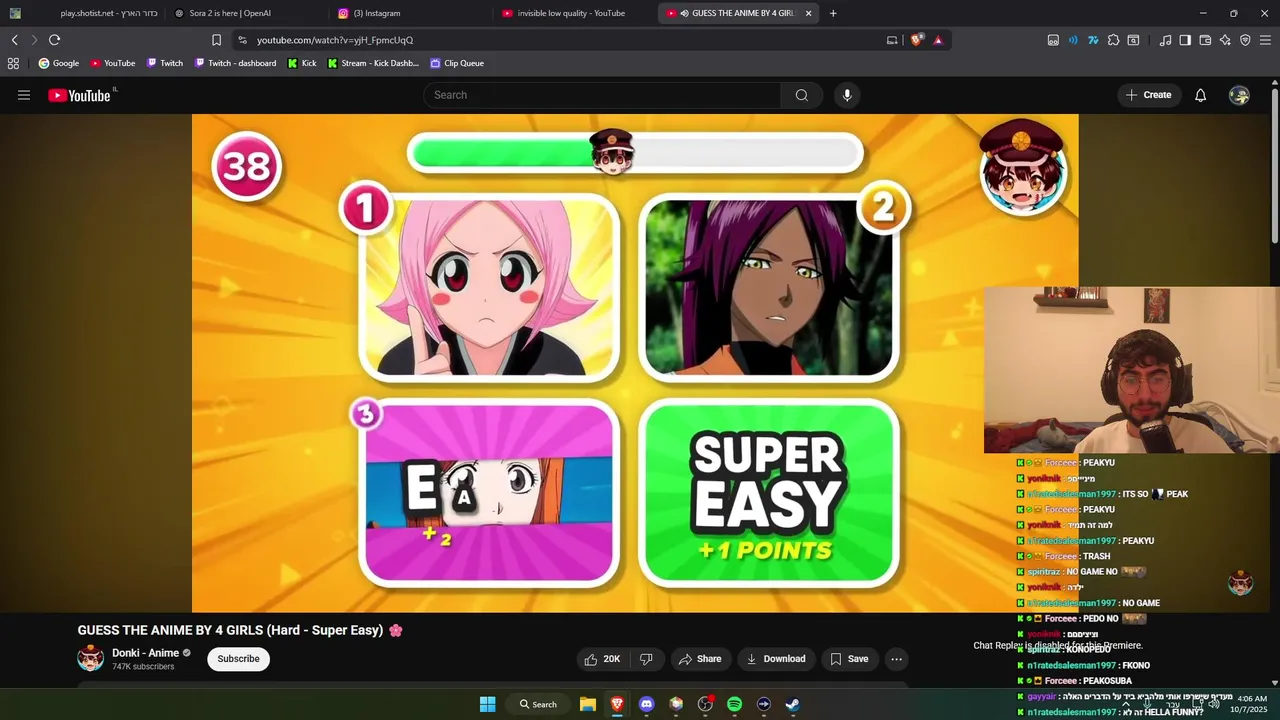
Task: Open OBS Studio from the taskbar
Action: click(705, 704)
